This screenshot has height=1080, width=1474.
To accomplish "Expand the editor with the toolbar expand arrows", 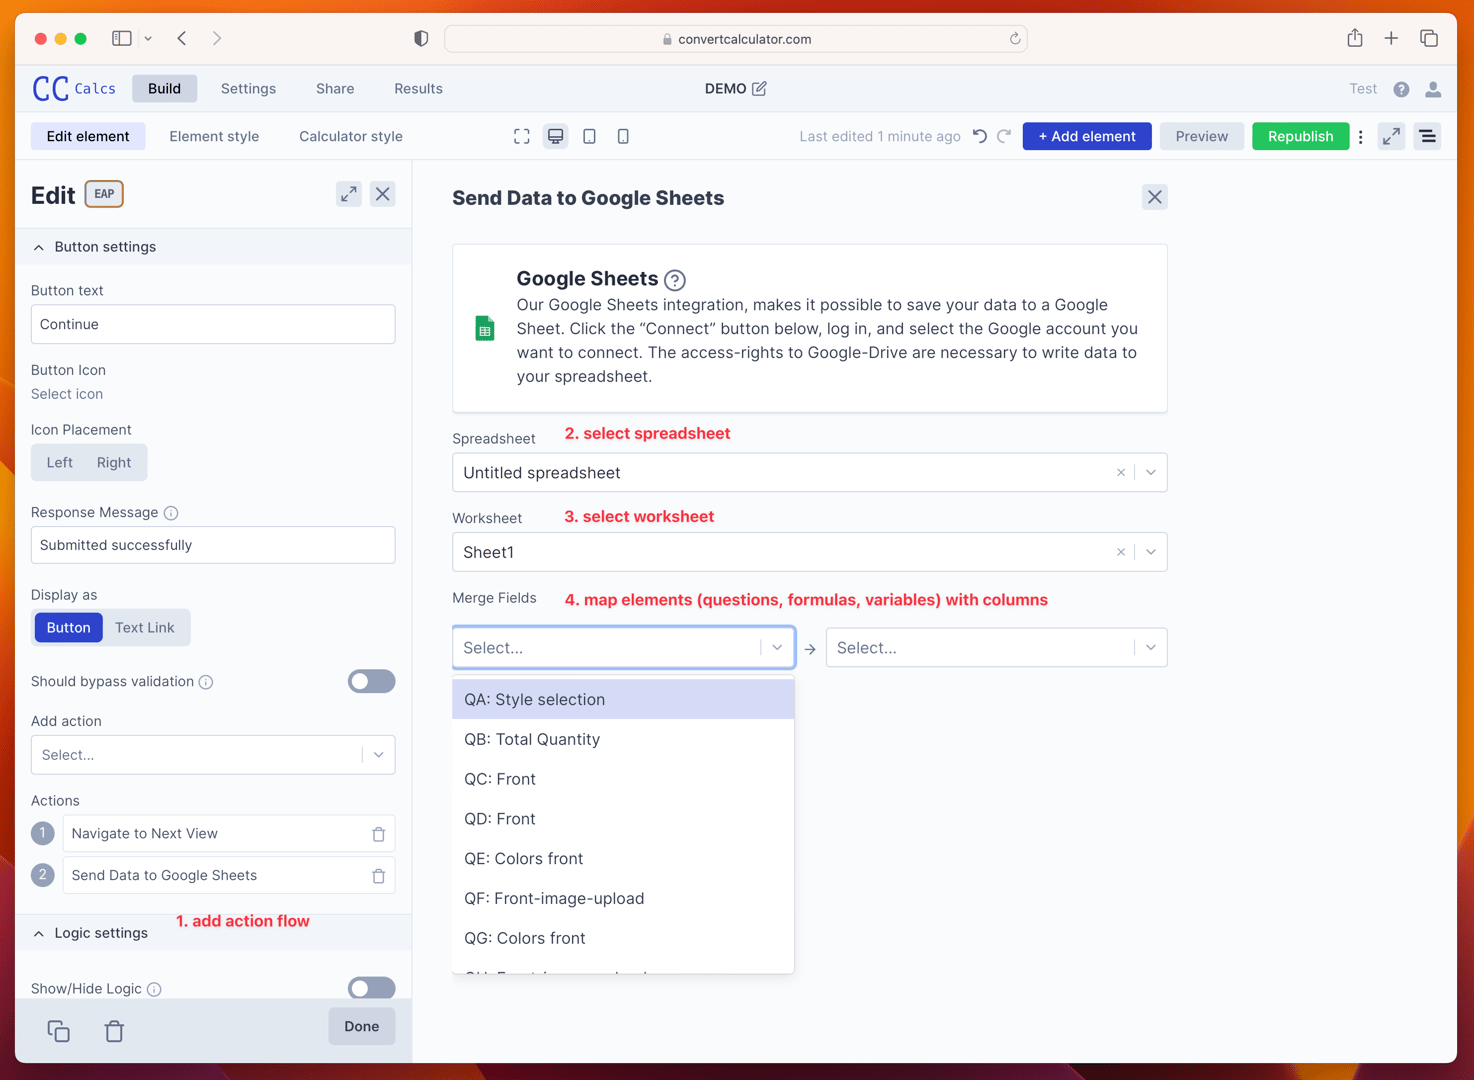I will pyautogui.click(x=1391, y=136).
